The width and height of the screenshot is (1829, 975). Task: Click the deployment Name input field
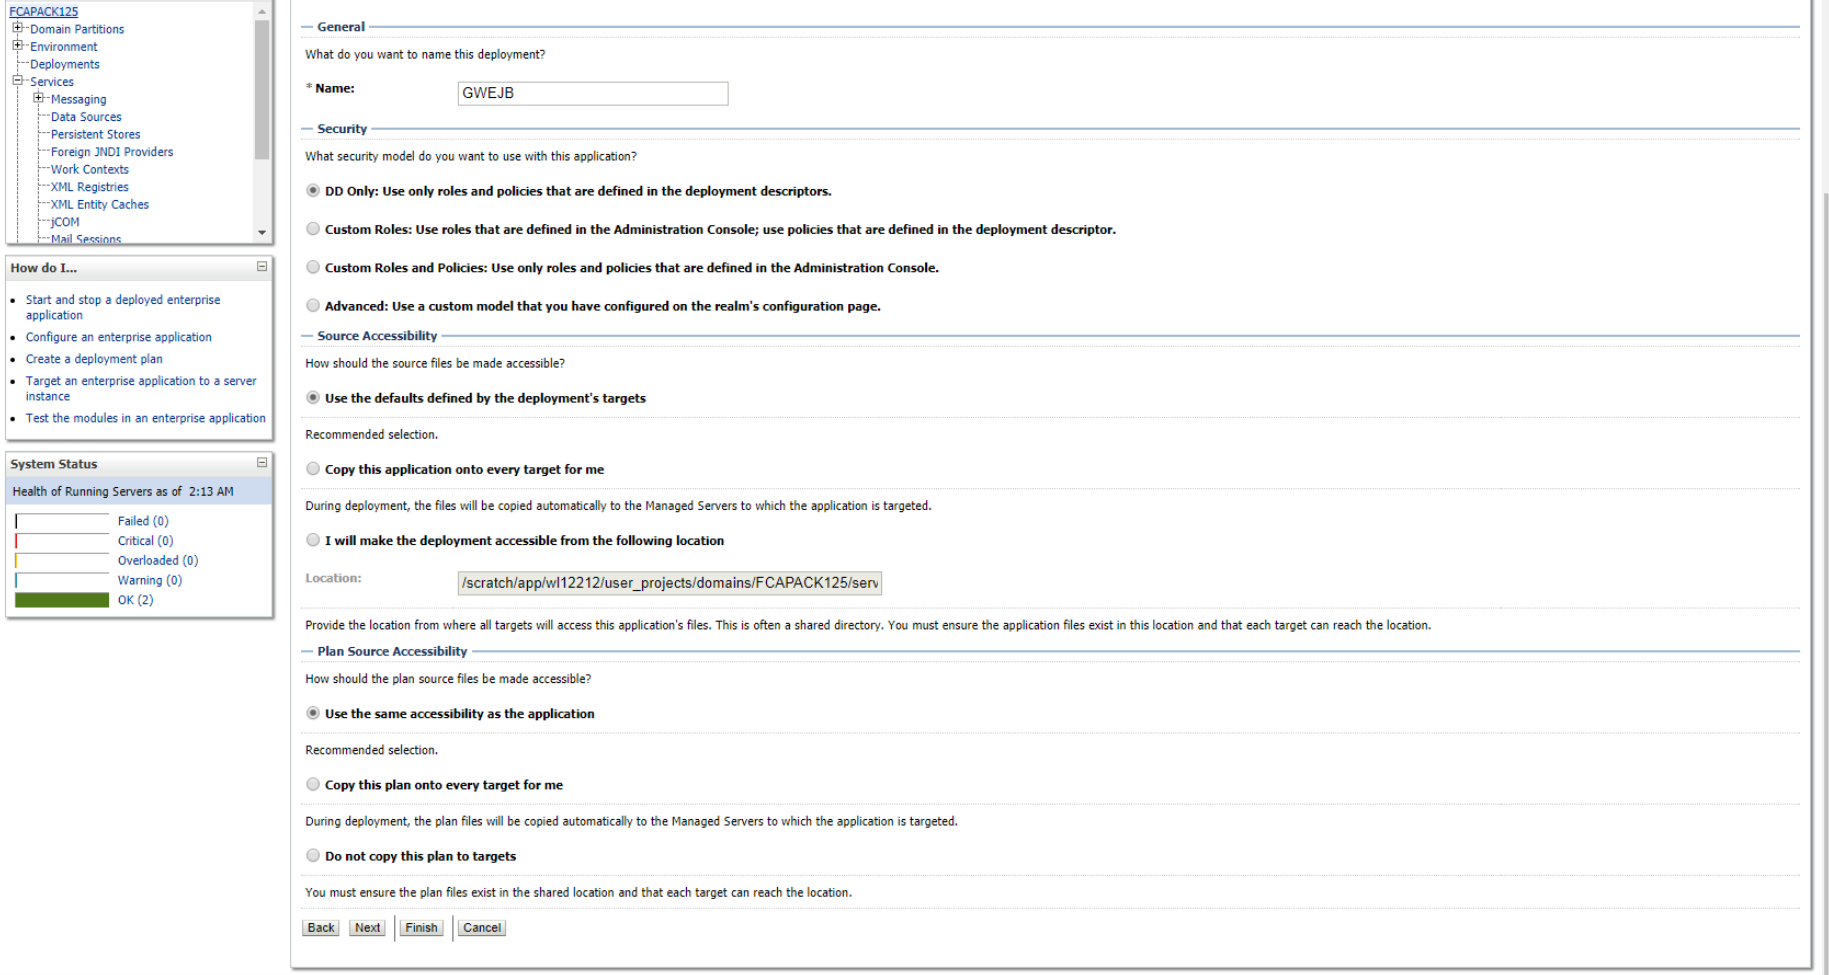592,93
